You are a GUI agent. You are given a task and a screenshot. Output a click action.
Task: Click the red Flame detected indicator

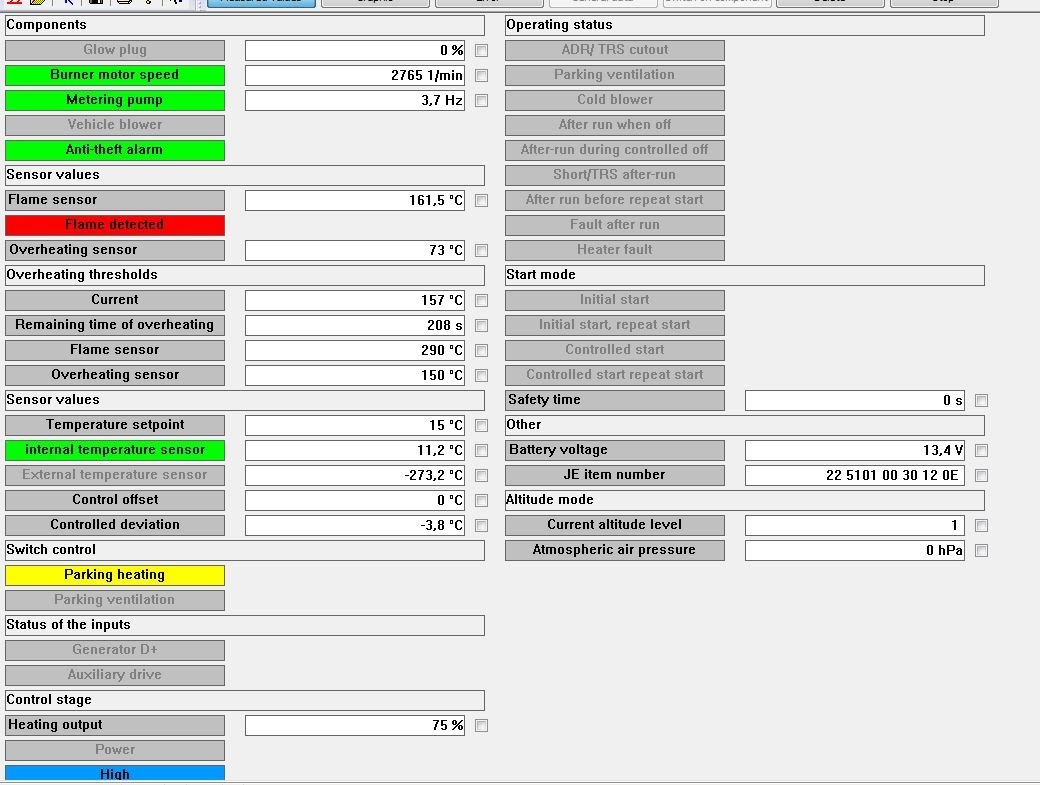pyautogui.click(x=115, y=225)
